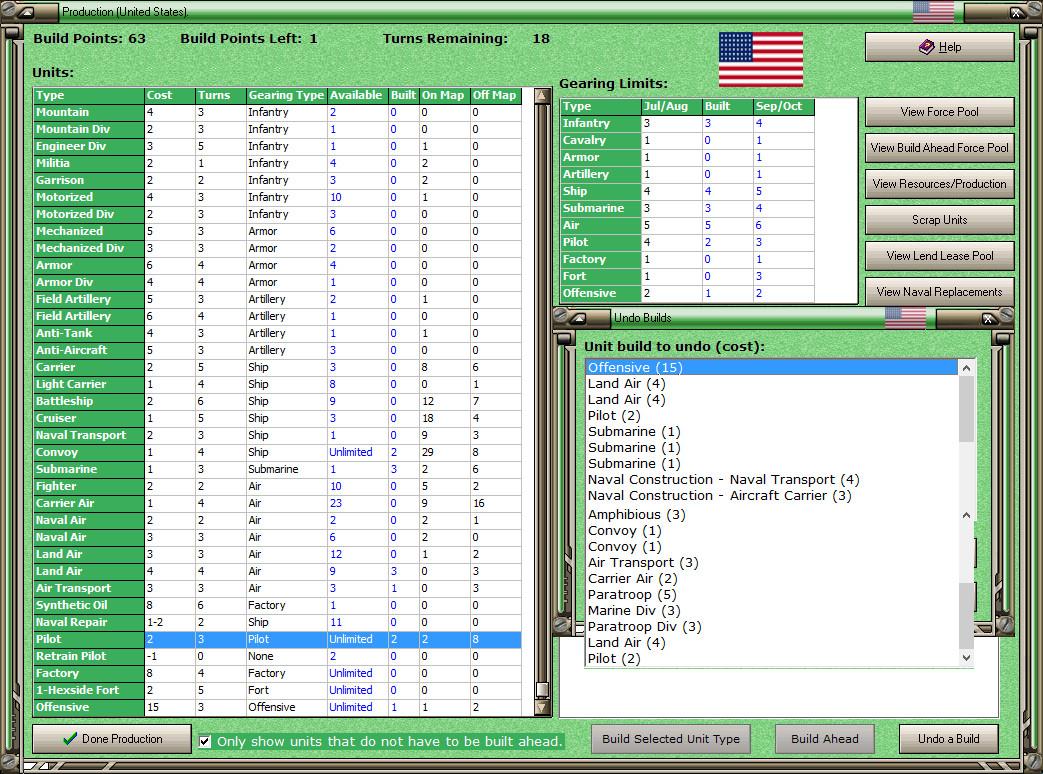This screenshot has height=774, width=1043.
Task: Toggle 'Only show units that do not have to be built ahead'
Action: tap(205, 741)
